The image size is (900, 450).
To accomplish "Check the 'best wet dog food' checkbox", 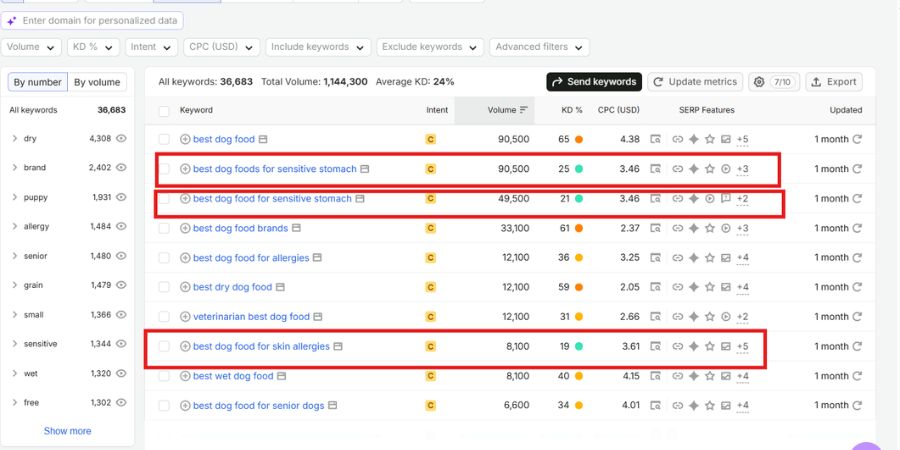I will 164,377.
